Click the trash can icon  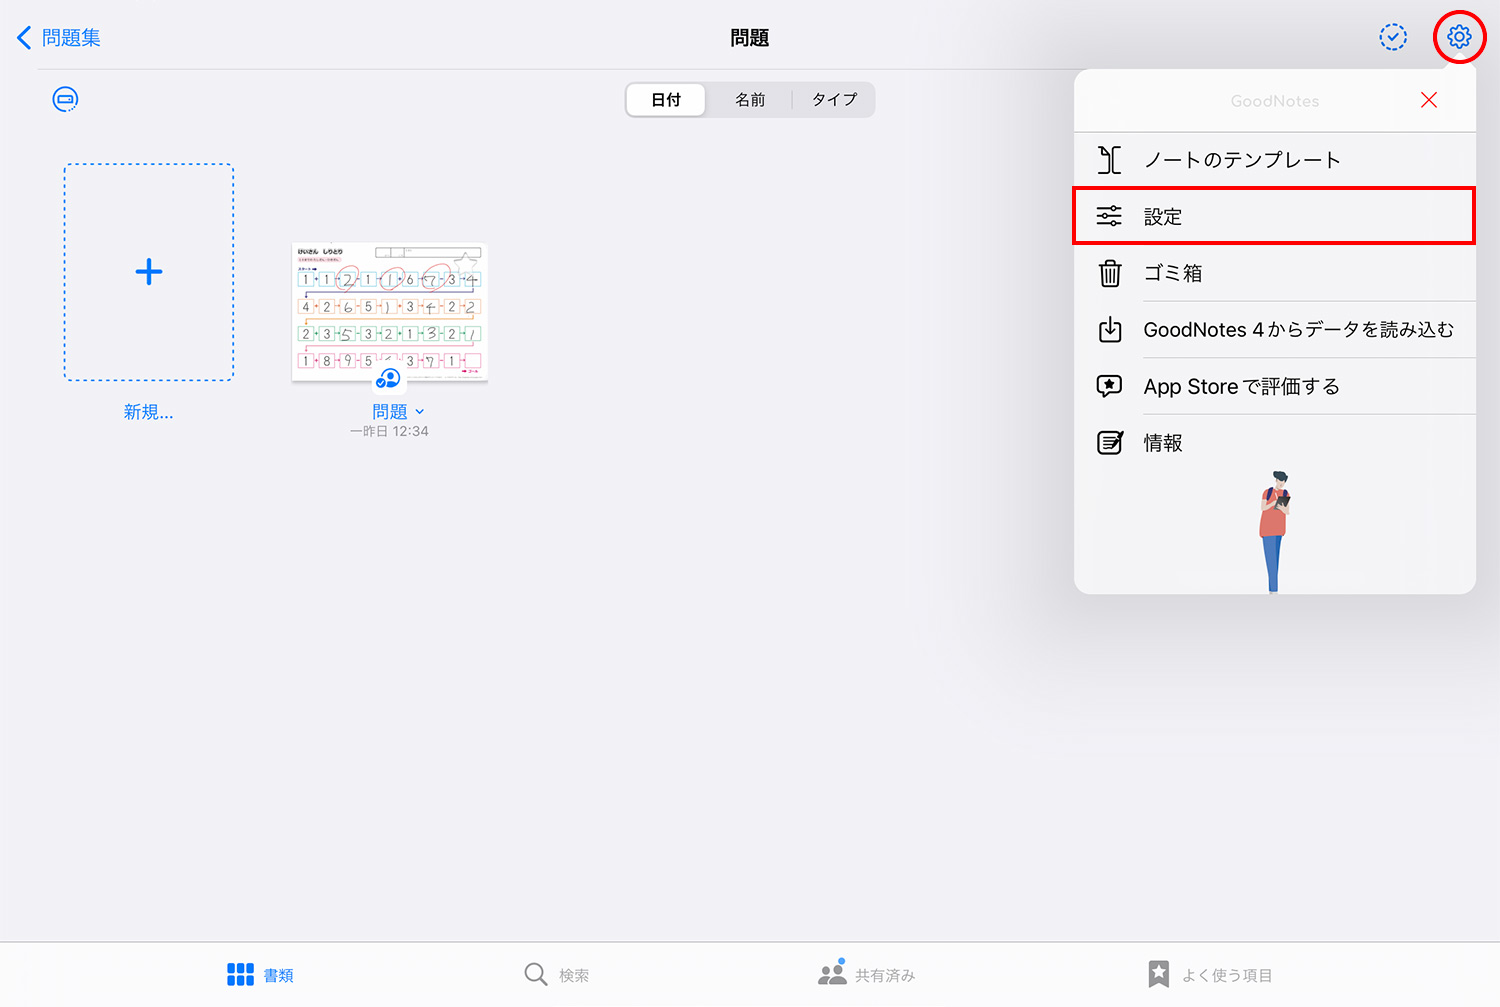[x=1110, y=273]
